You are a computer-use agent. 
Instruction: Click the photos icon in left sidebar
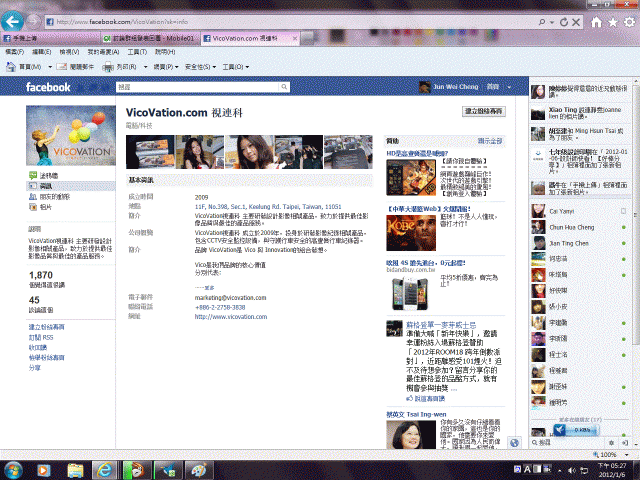[33, 207]
